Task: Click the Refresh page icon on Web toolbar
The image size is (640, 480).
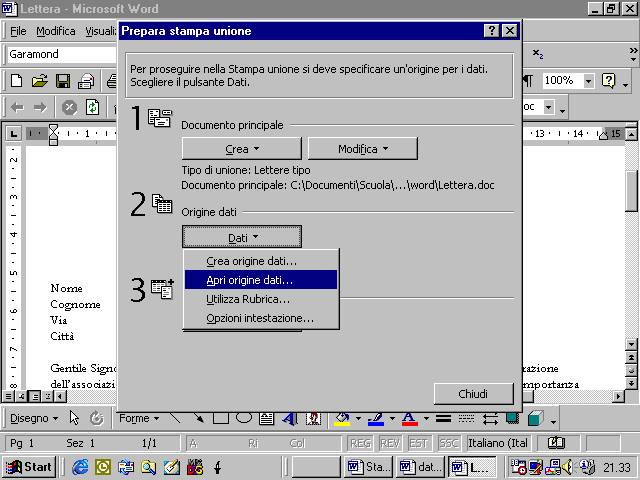Action: coord(92,108)
